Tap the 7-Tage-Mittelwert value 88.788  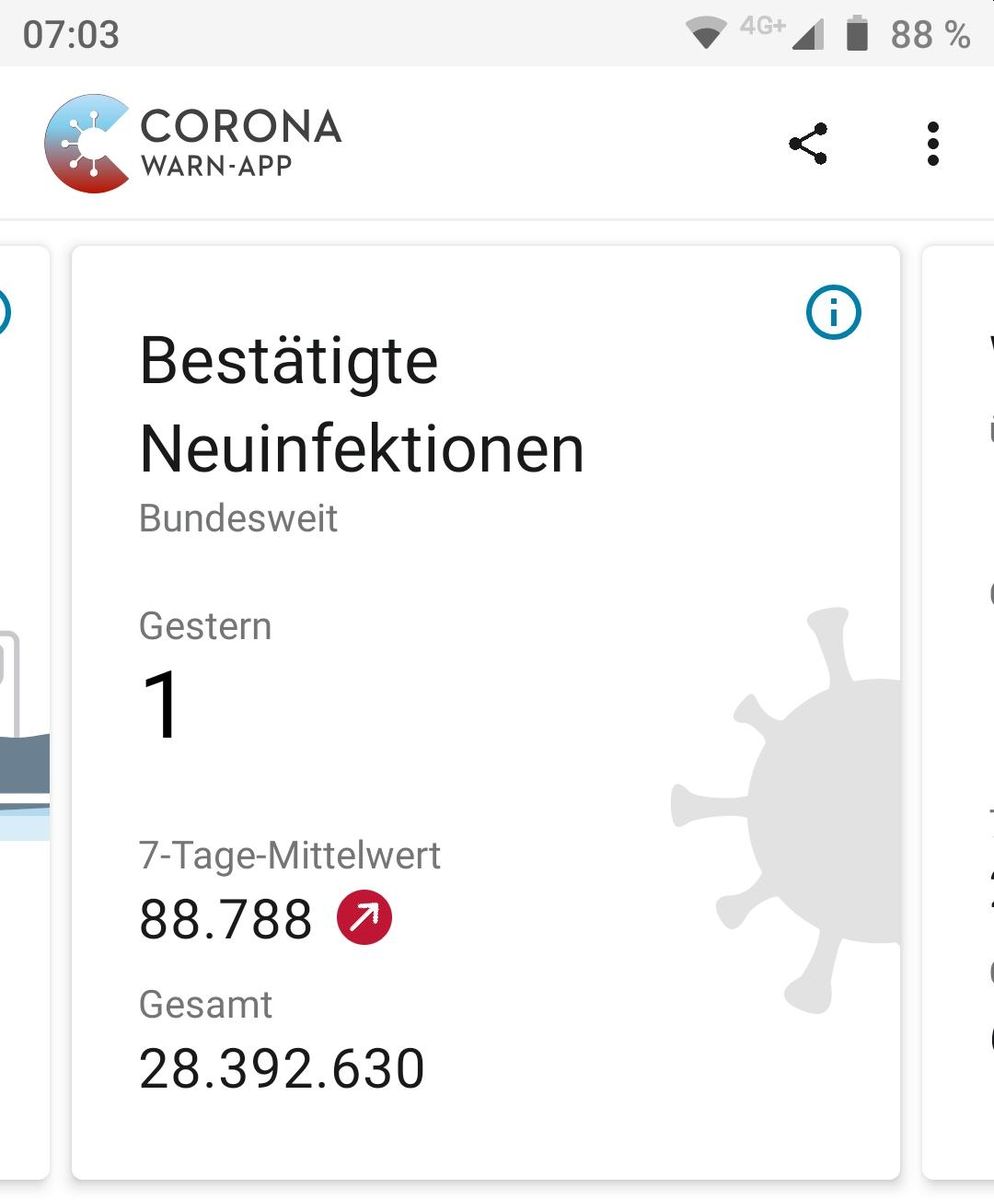click(x=226, y=919)
